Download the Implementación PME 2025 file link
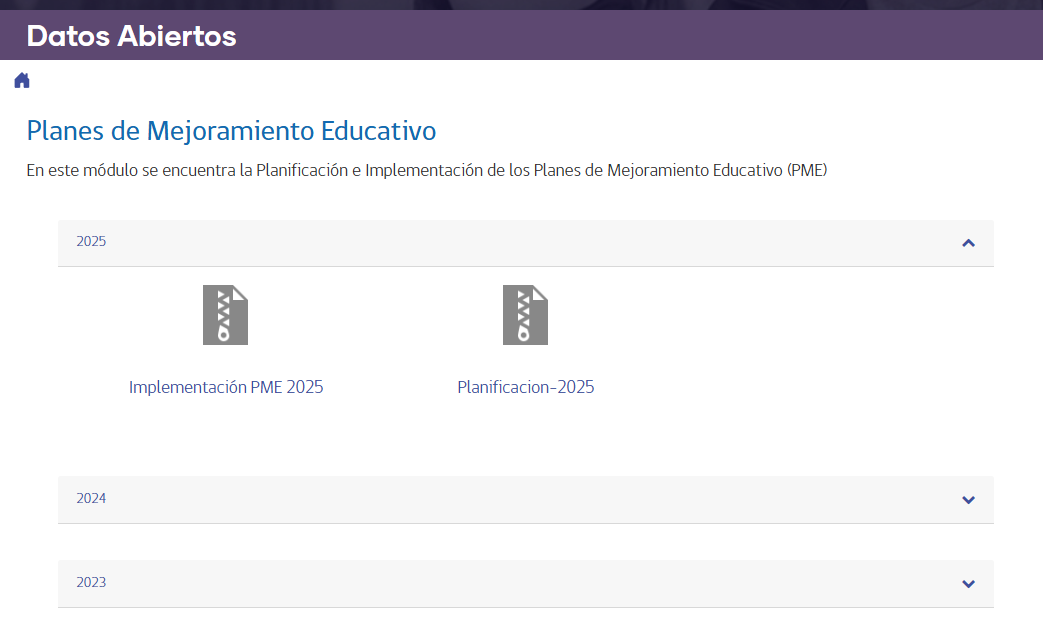Screen dimensions: 1043x638 (226, 387)
